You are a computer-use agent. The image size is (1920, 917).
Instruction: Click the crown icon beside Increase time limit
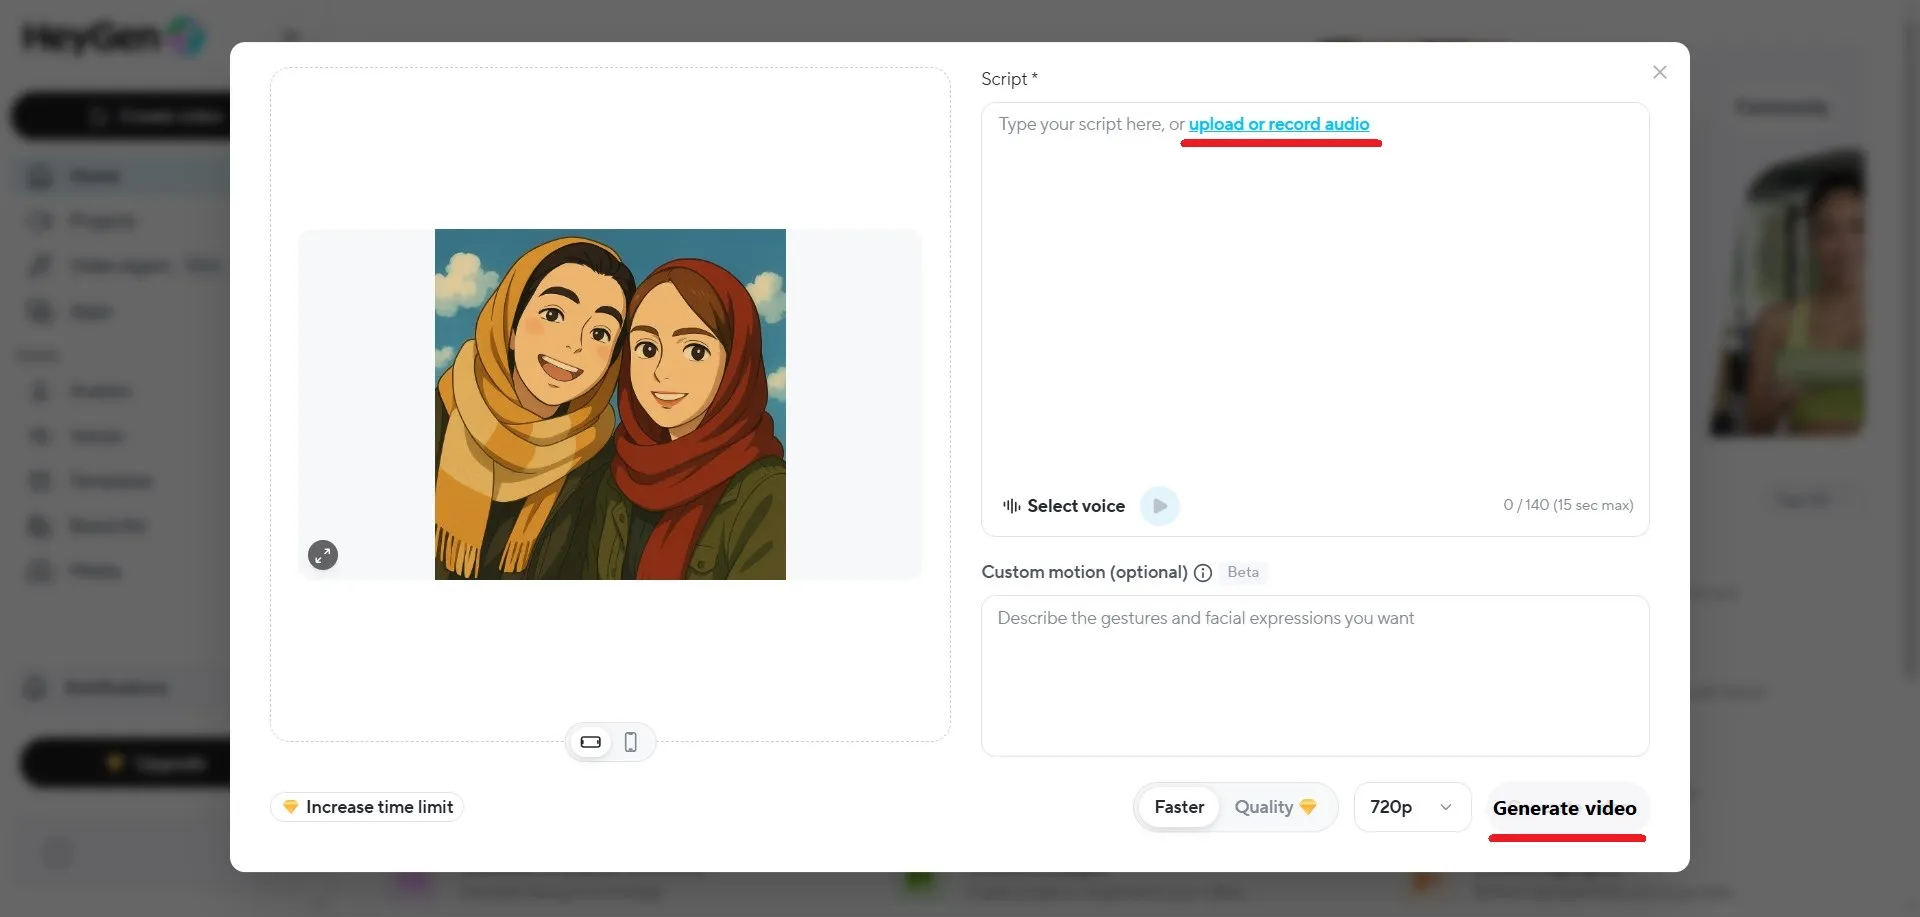click(x=289, y=807)
